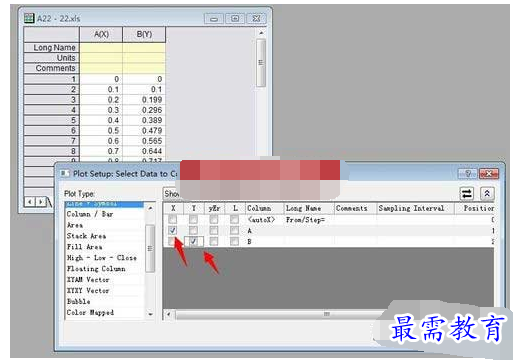
Task: Click the Plot Setup dialog title icon
Action: click(x=64, y=173)
